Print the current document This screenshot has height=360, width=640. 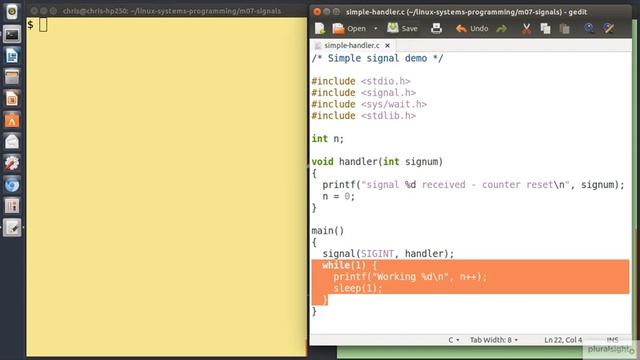click(436, 28)
